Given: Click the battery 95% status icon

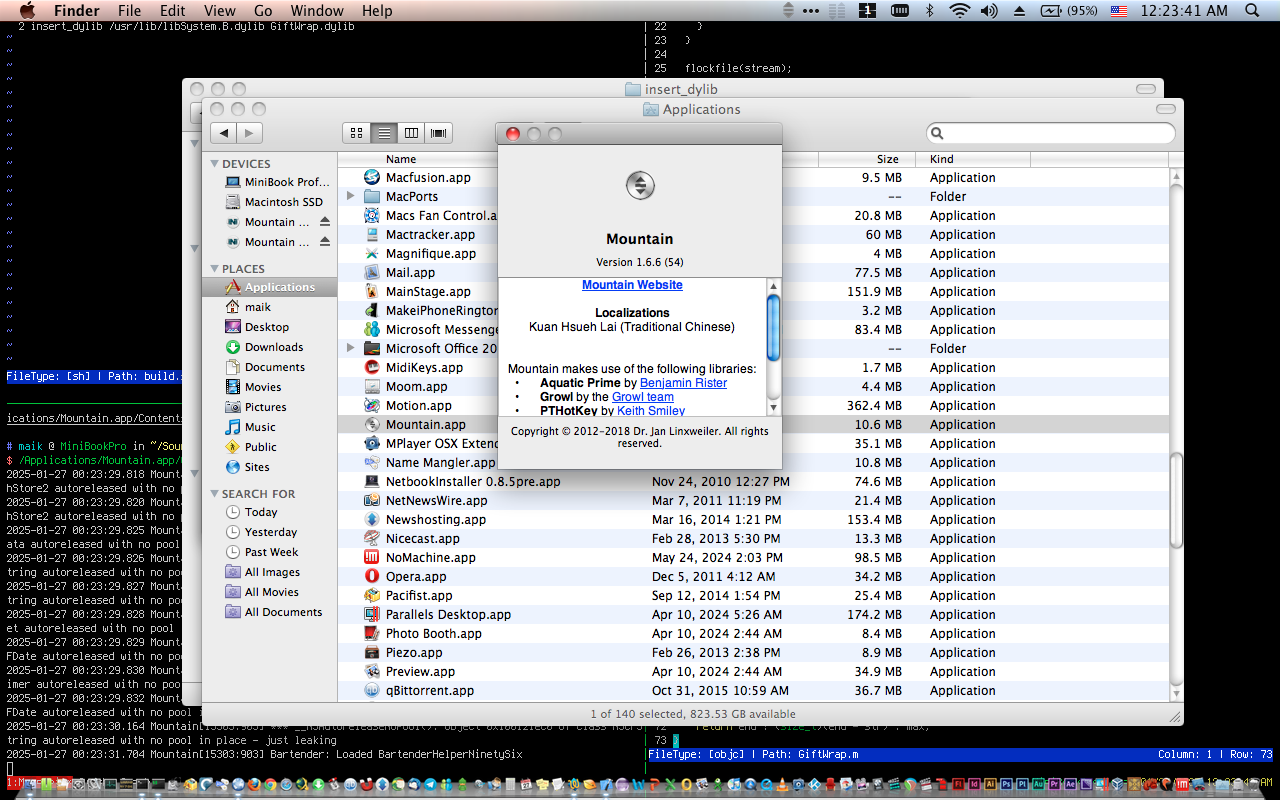Looking at the screenshot, I should coord(1070,11).
